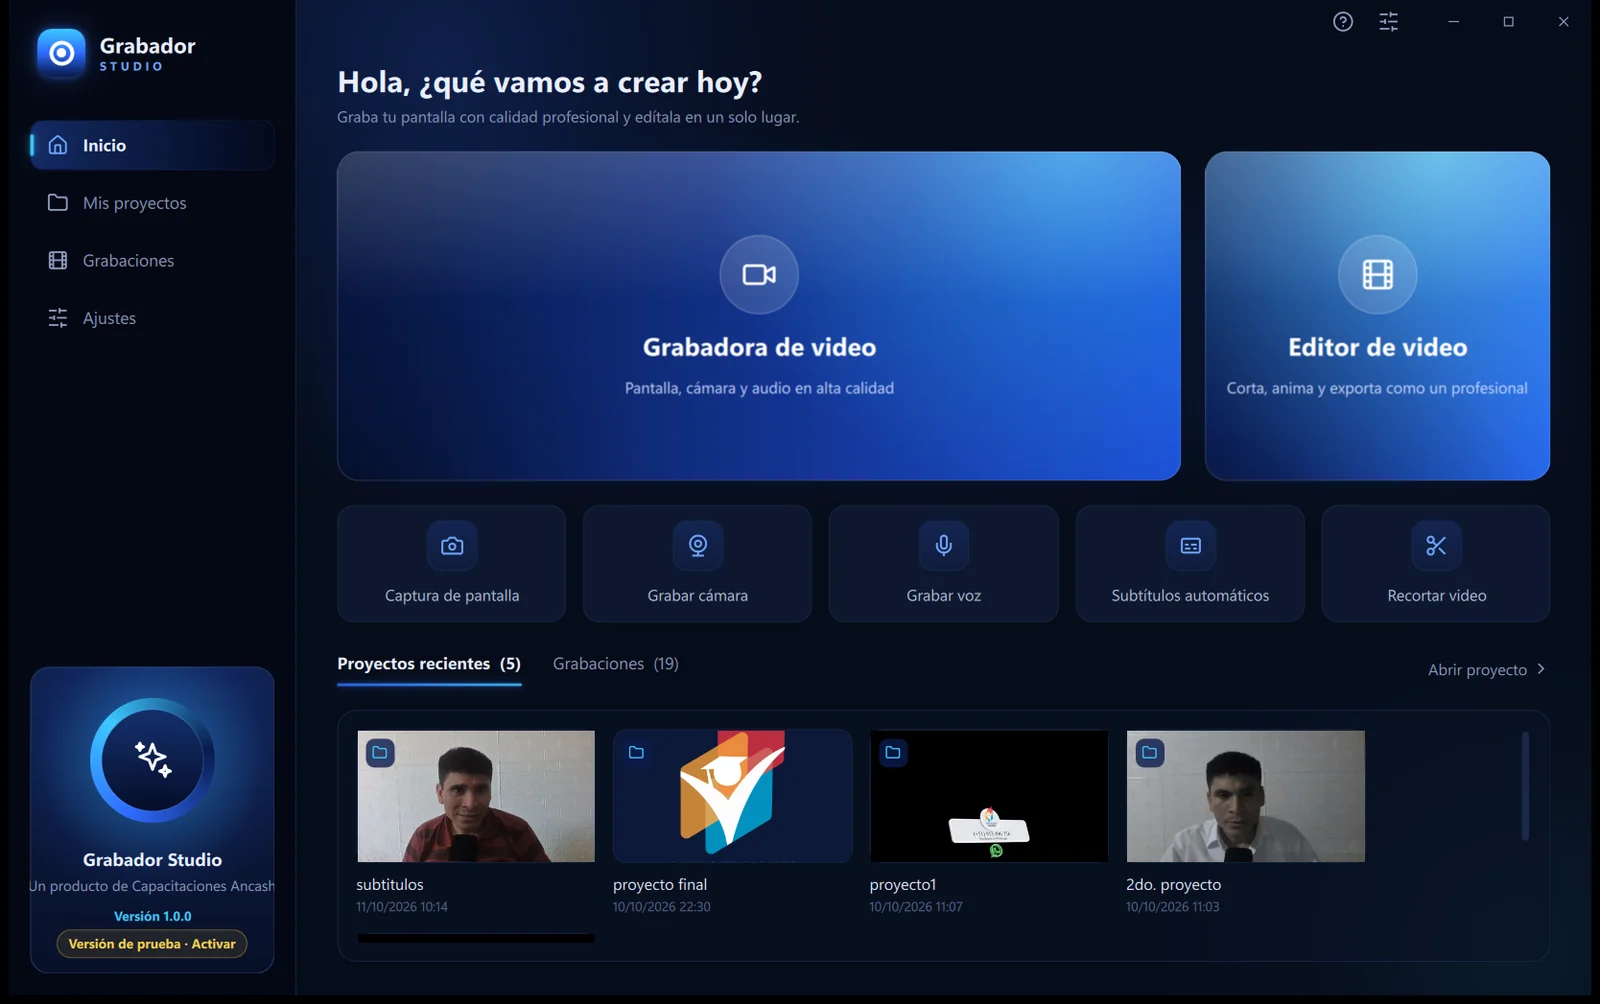Click the proyecto1 name label
The height and width of the screenshot is (1004, 1600).
coord(903,885)
